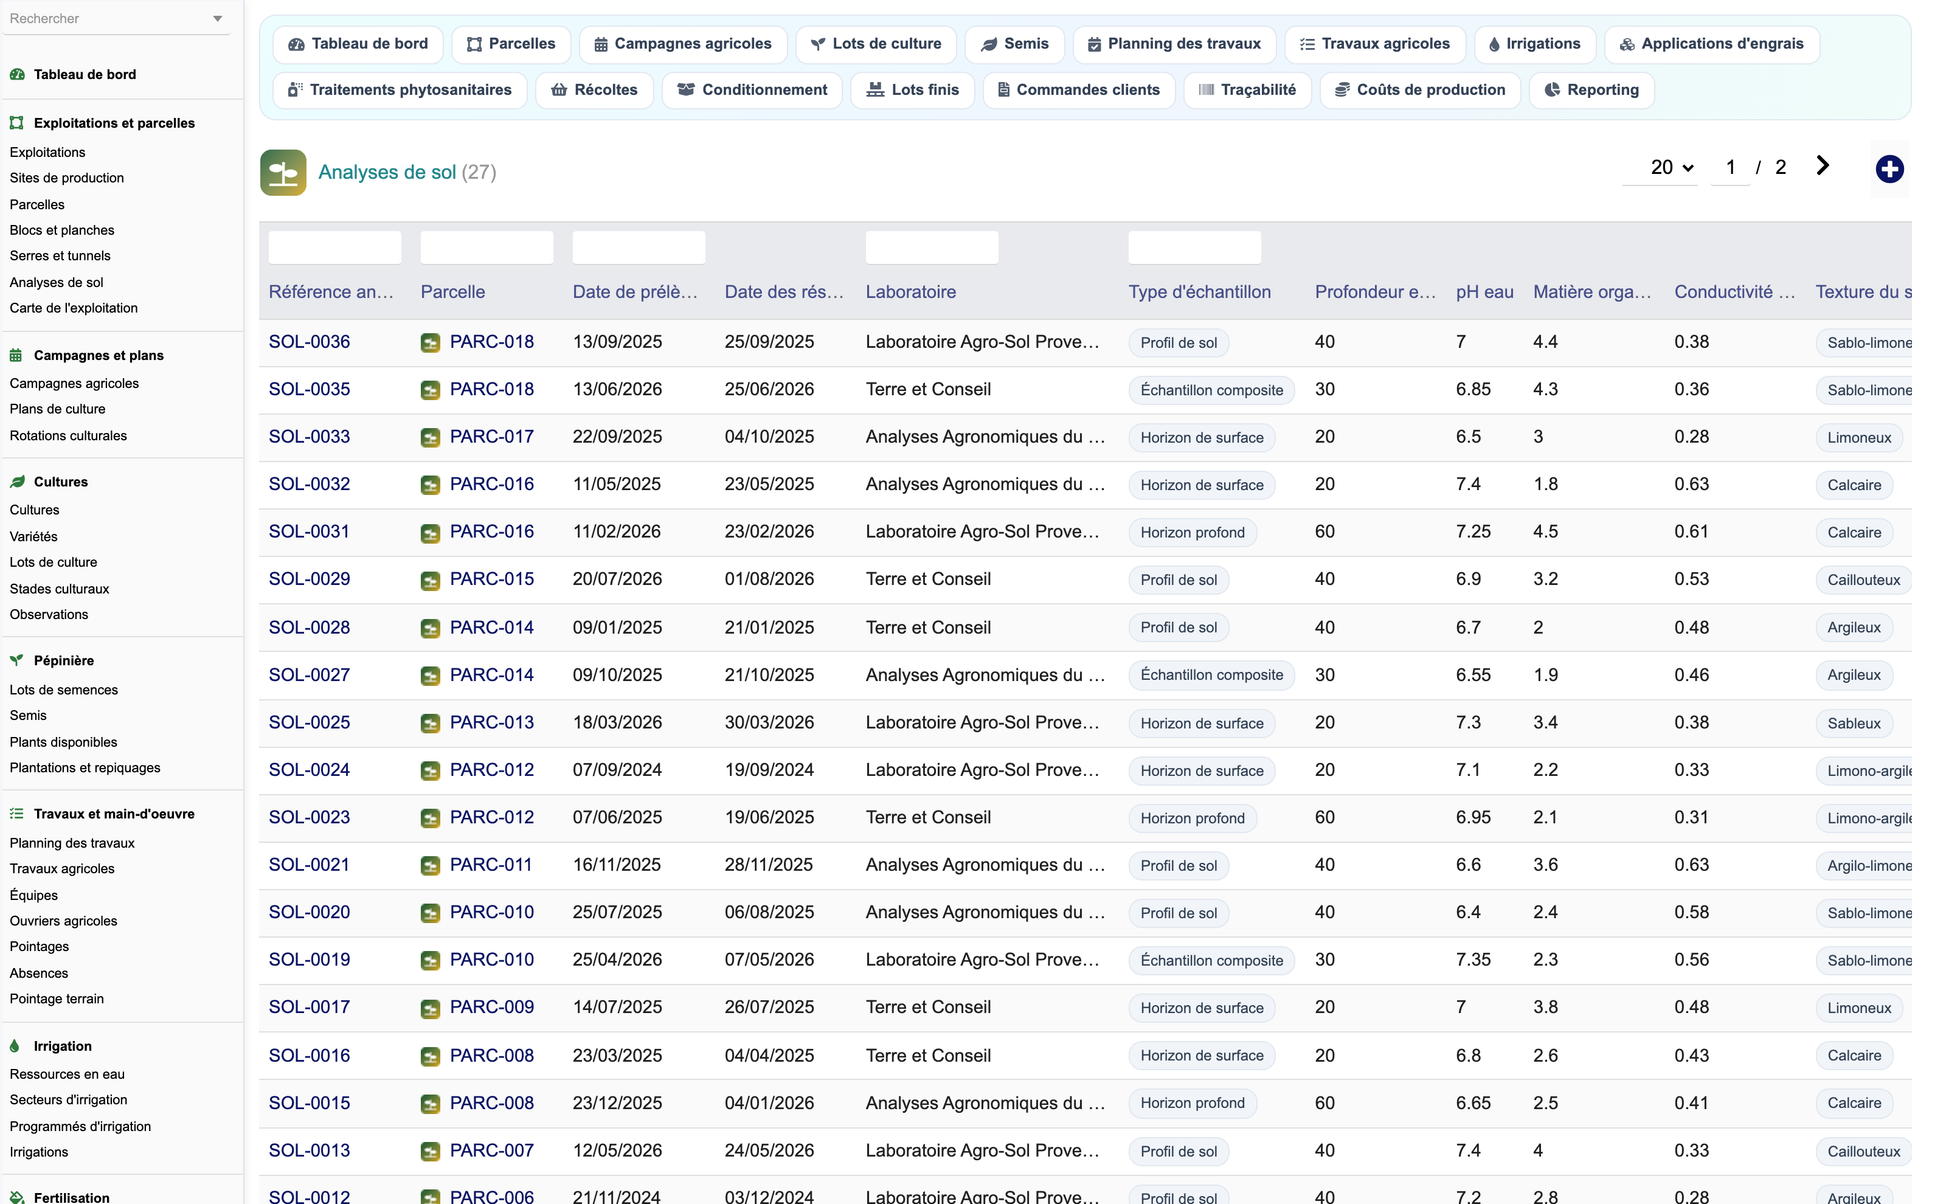The image size is (1946, 1204).
Task: Open parcel PARC-013 link
Action: 492,722
